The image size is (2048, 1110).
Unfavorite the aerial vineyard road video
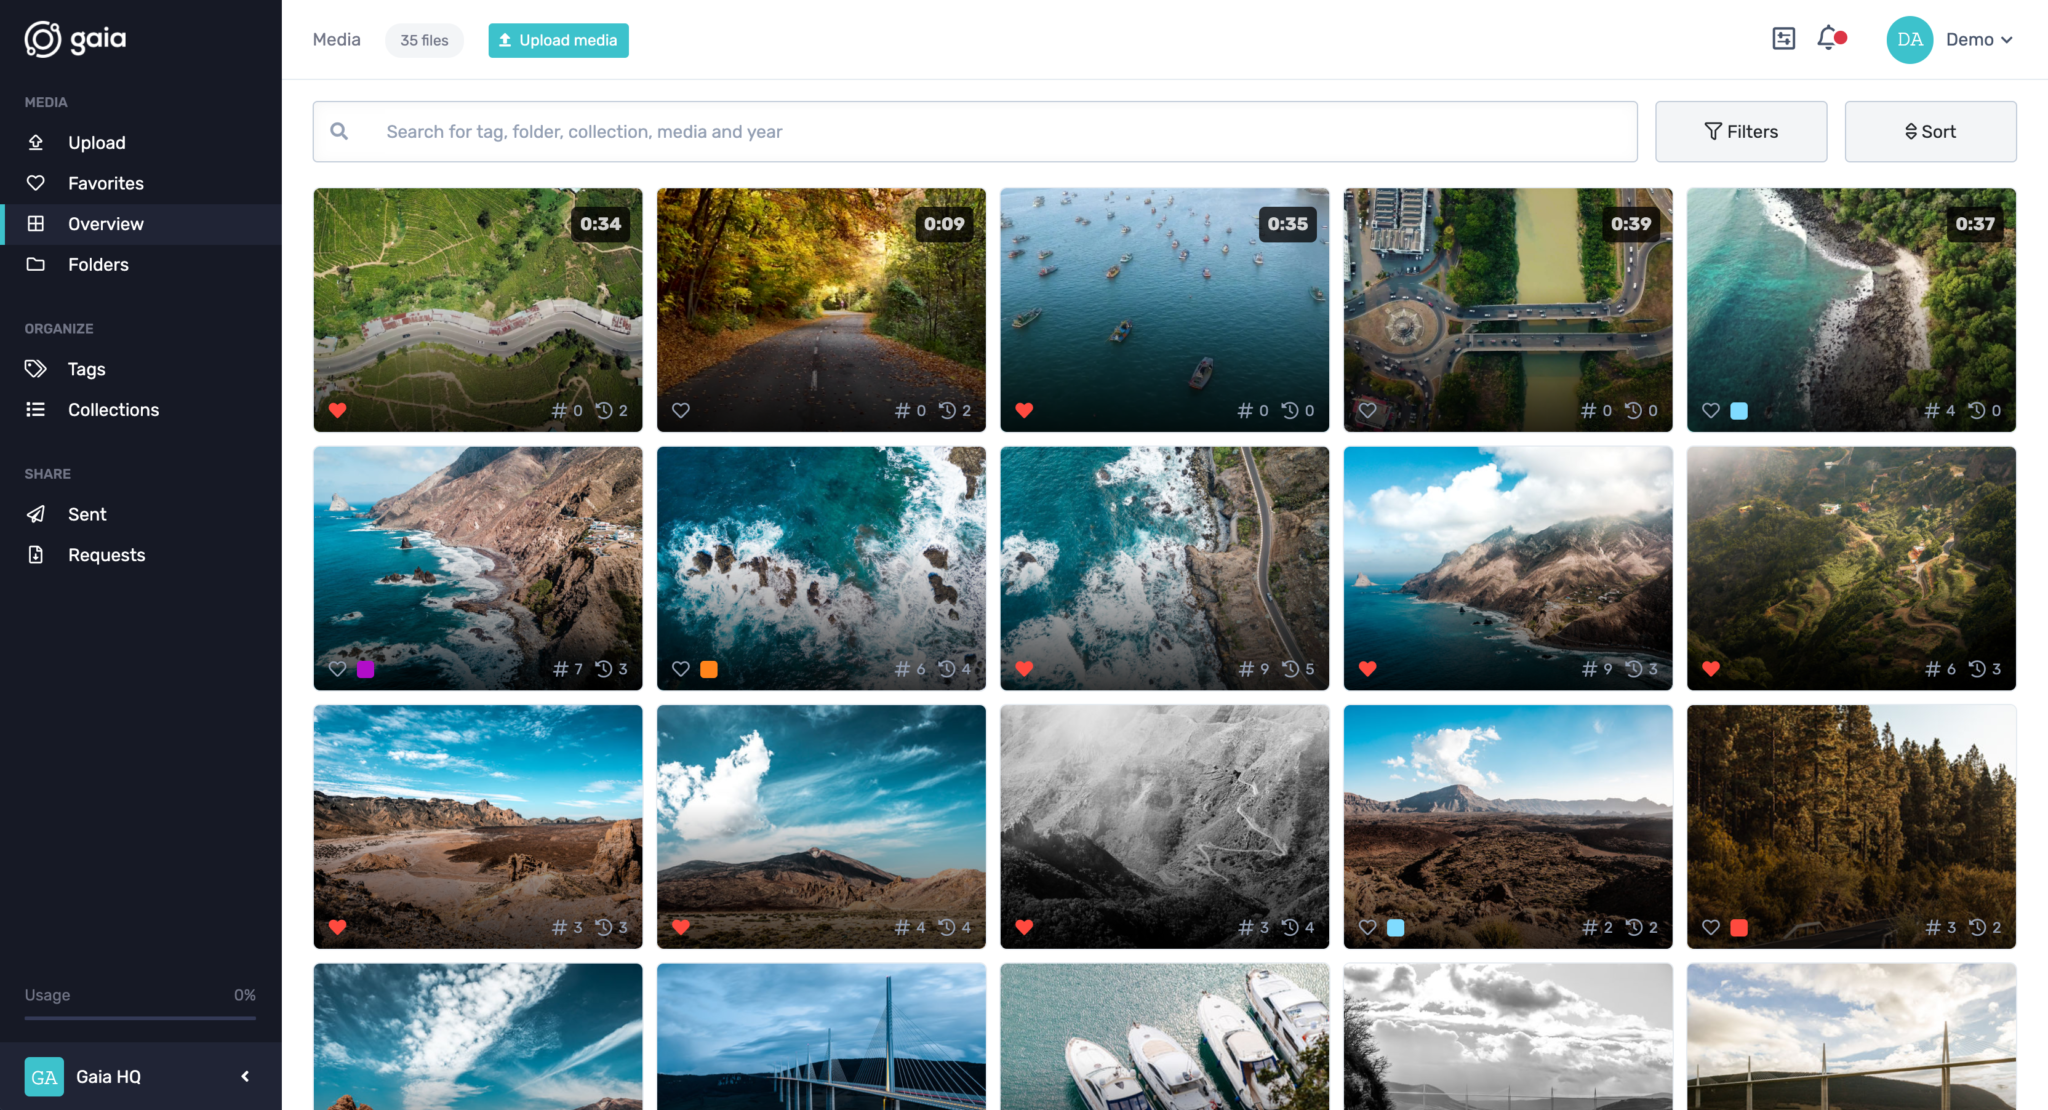(337, 410)
